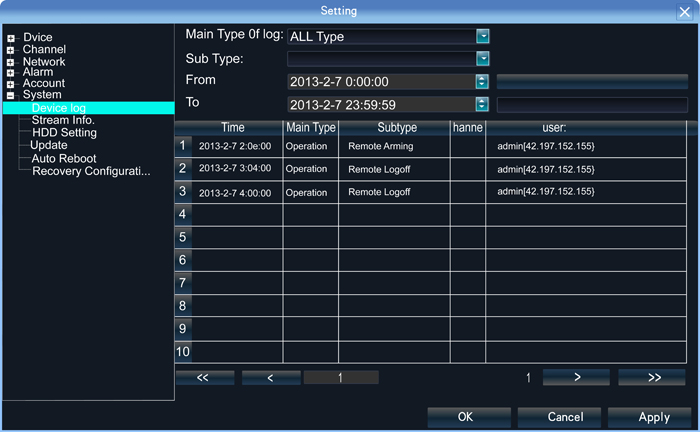Open Recovery Configurati... item
Image resolution: width=700 pixels, height=432 pixels.
[91, 171]
